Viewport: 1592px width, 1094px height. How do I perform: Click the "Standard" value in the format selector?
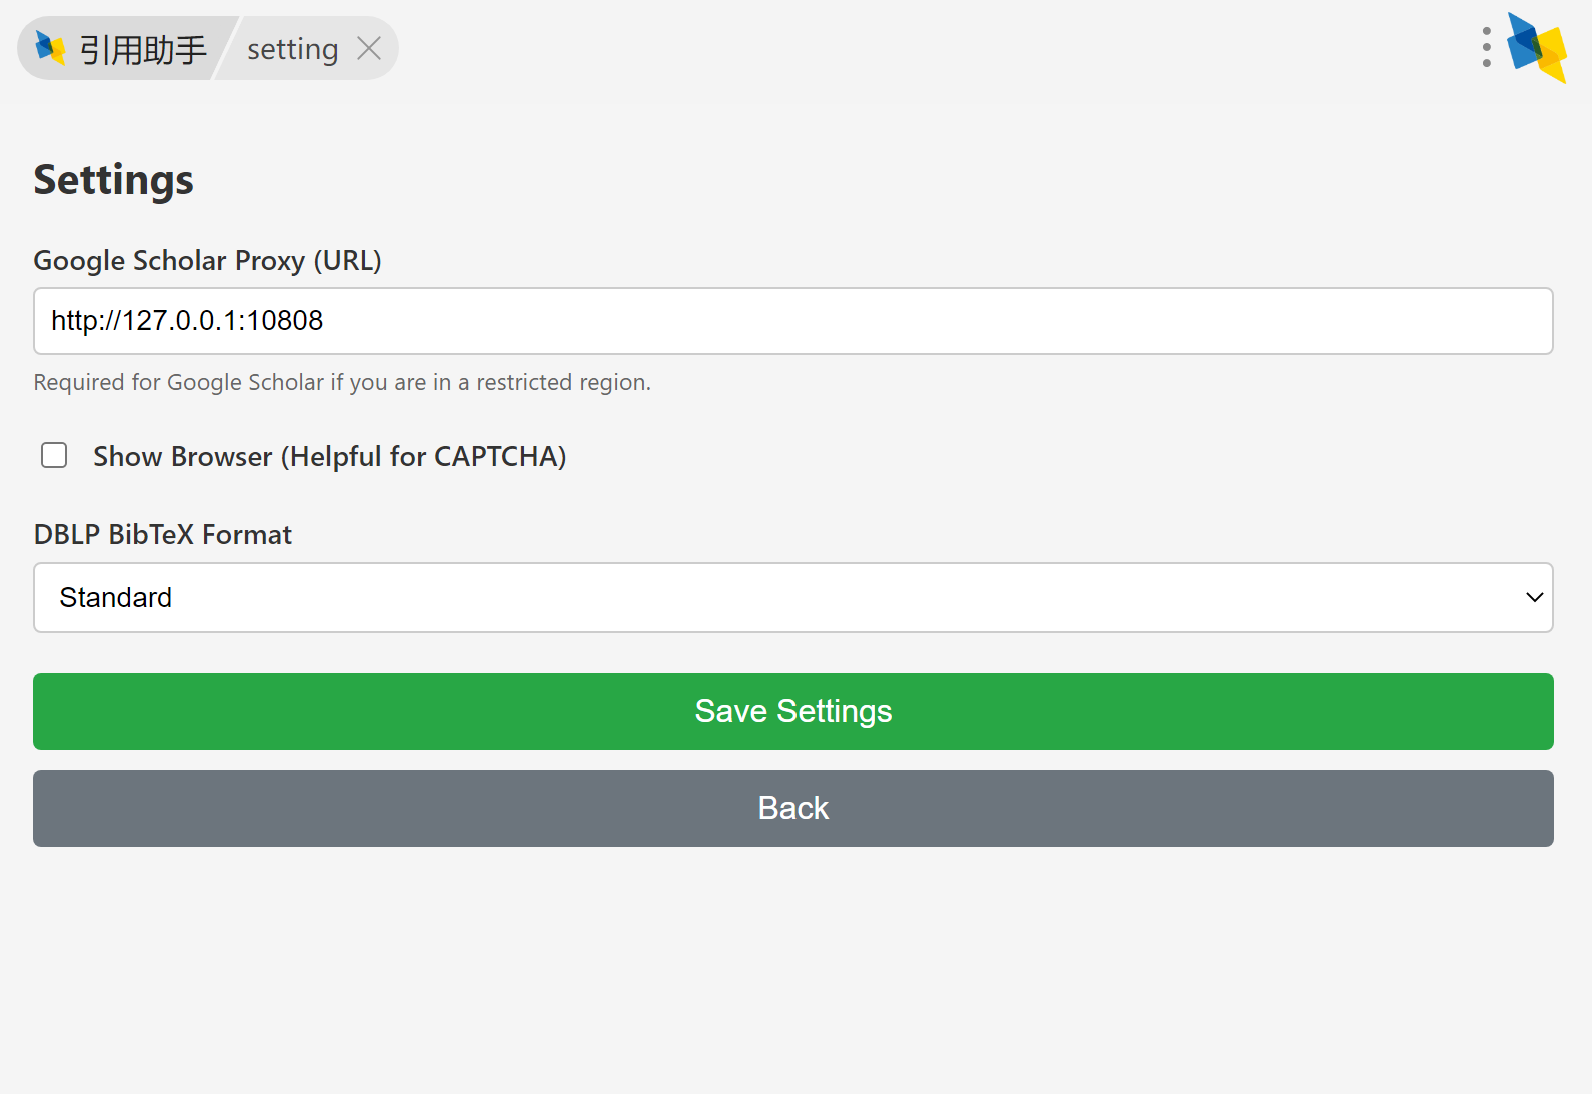(x=116, y=597)
